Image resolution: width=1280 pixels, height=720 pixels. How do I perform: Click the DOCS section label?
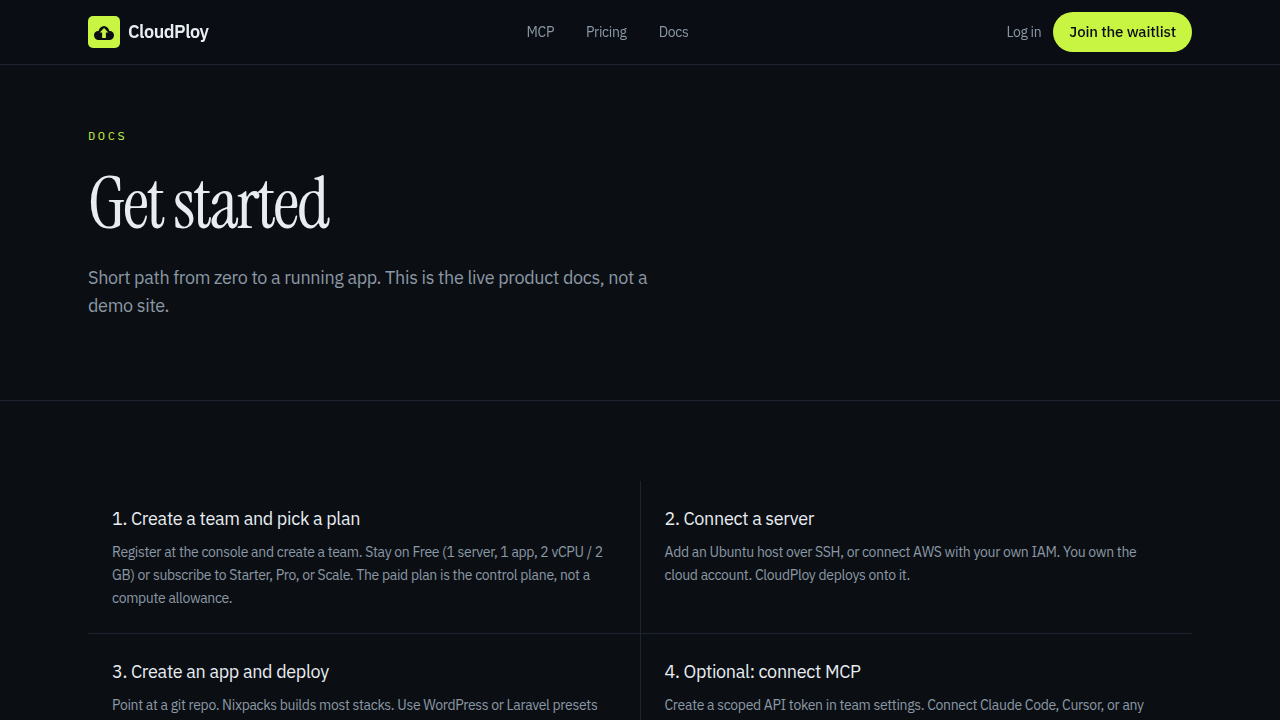107,136
